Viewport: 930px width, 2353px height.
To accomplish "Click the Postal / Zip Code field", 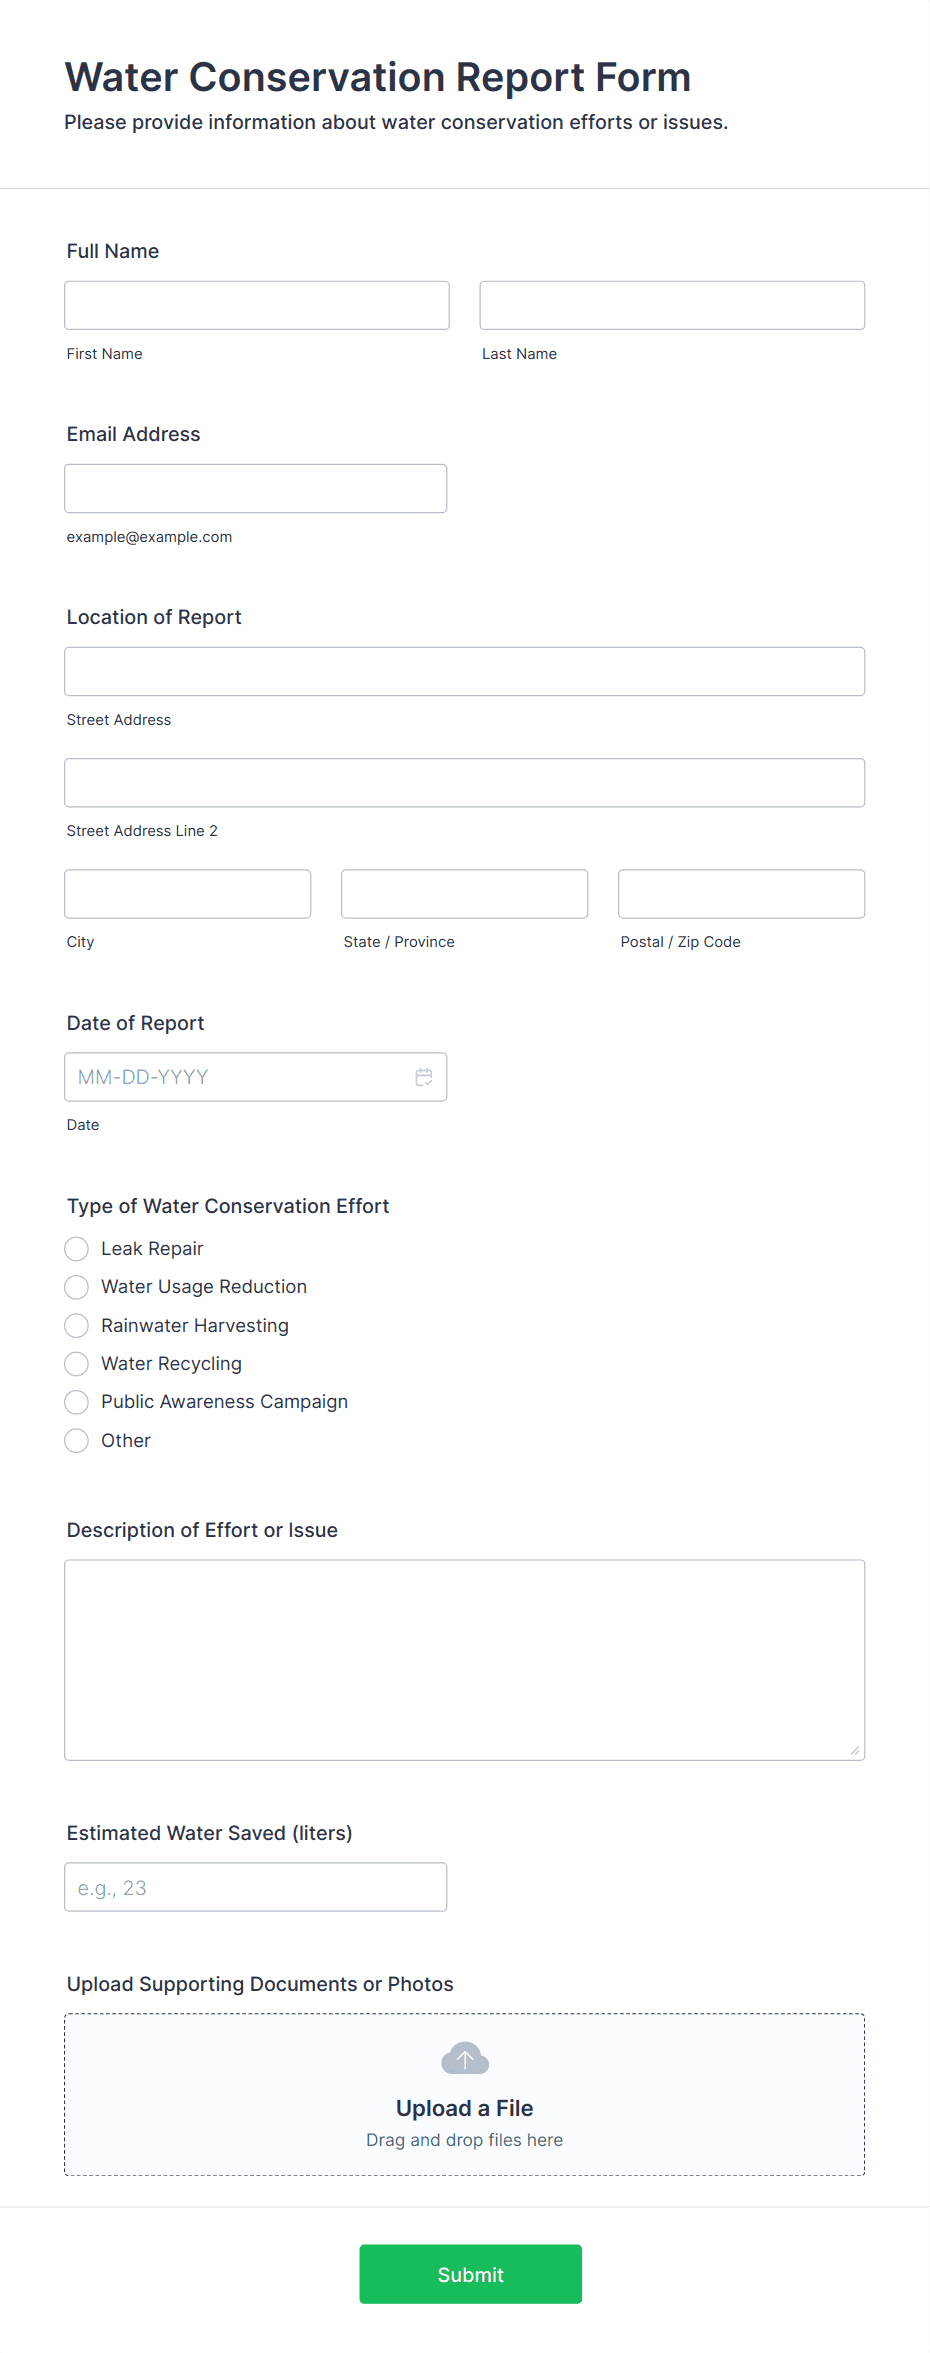I will 741,893.
